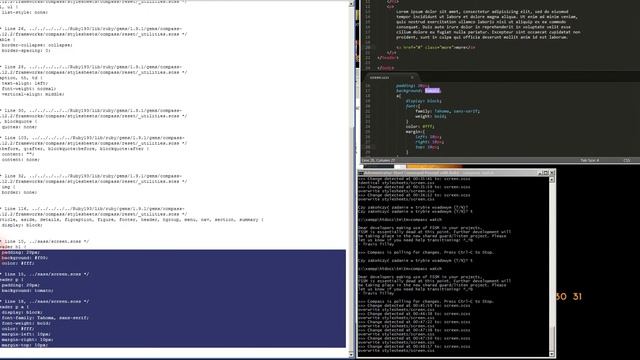Click 'font-weight: bold;' in the compiled CSS
This screenshot has height=360, width=640.
point(26,323)
